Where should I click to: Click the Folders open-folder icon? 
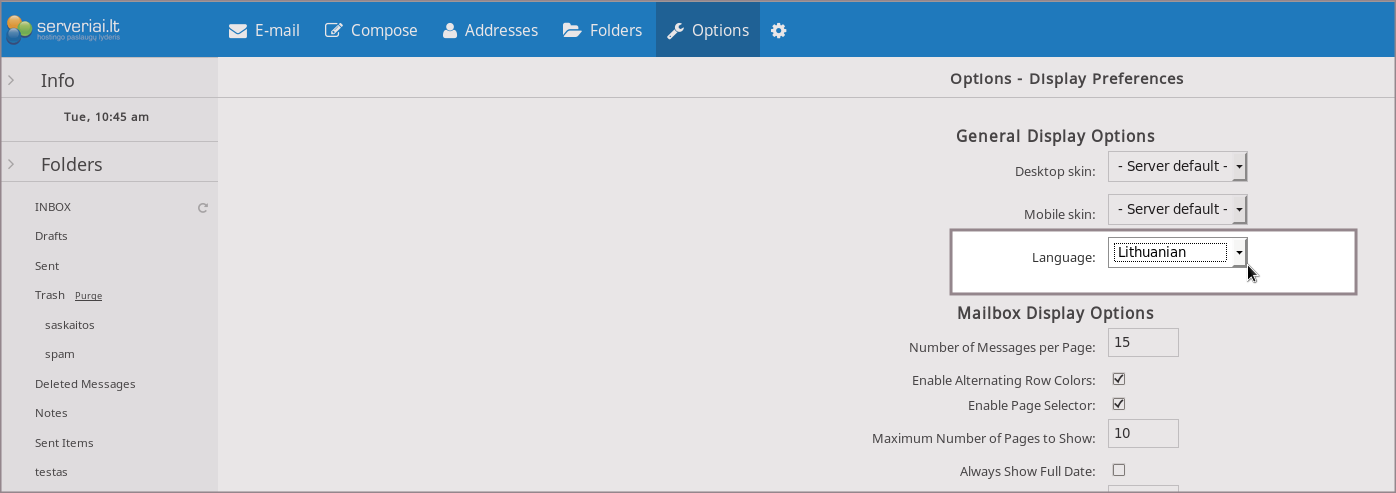pyautogui.click(x=572, y=30)
